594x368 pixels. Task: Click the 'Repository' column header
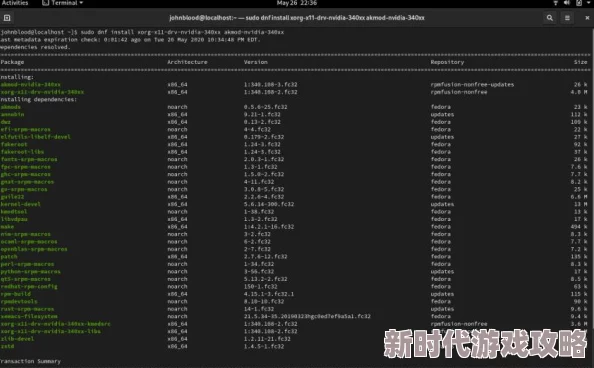pyautogui.click(x=447, y=62)
